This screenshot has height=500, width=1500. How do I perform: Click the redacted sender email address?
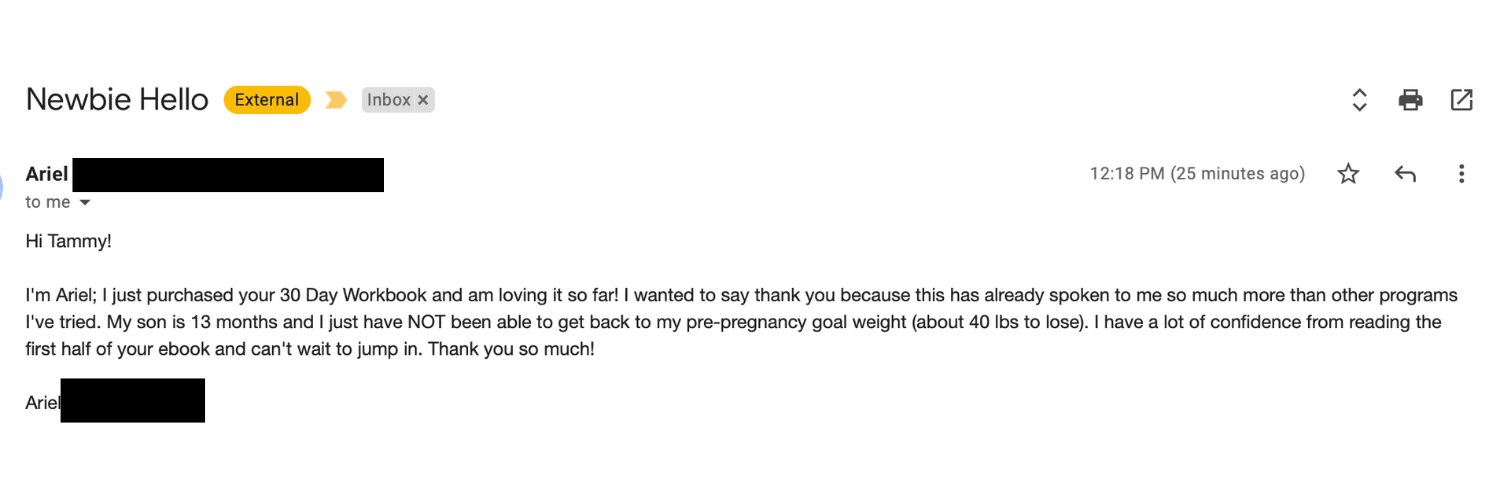(x=228, y=174)
